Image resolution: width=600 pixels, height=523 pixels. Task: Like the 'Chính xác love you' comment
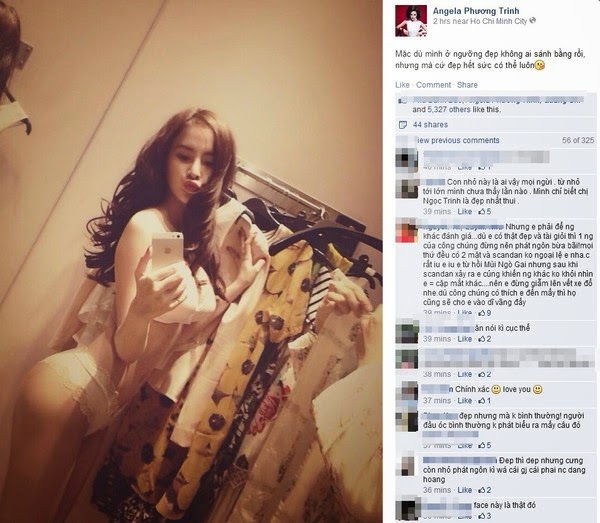click(465, 401)
